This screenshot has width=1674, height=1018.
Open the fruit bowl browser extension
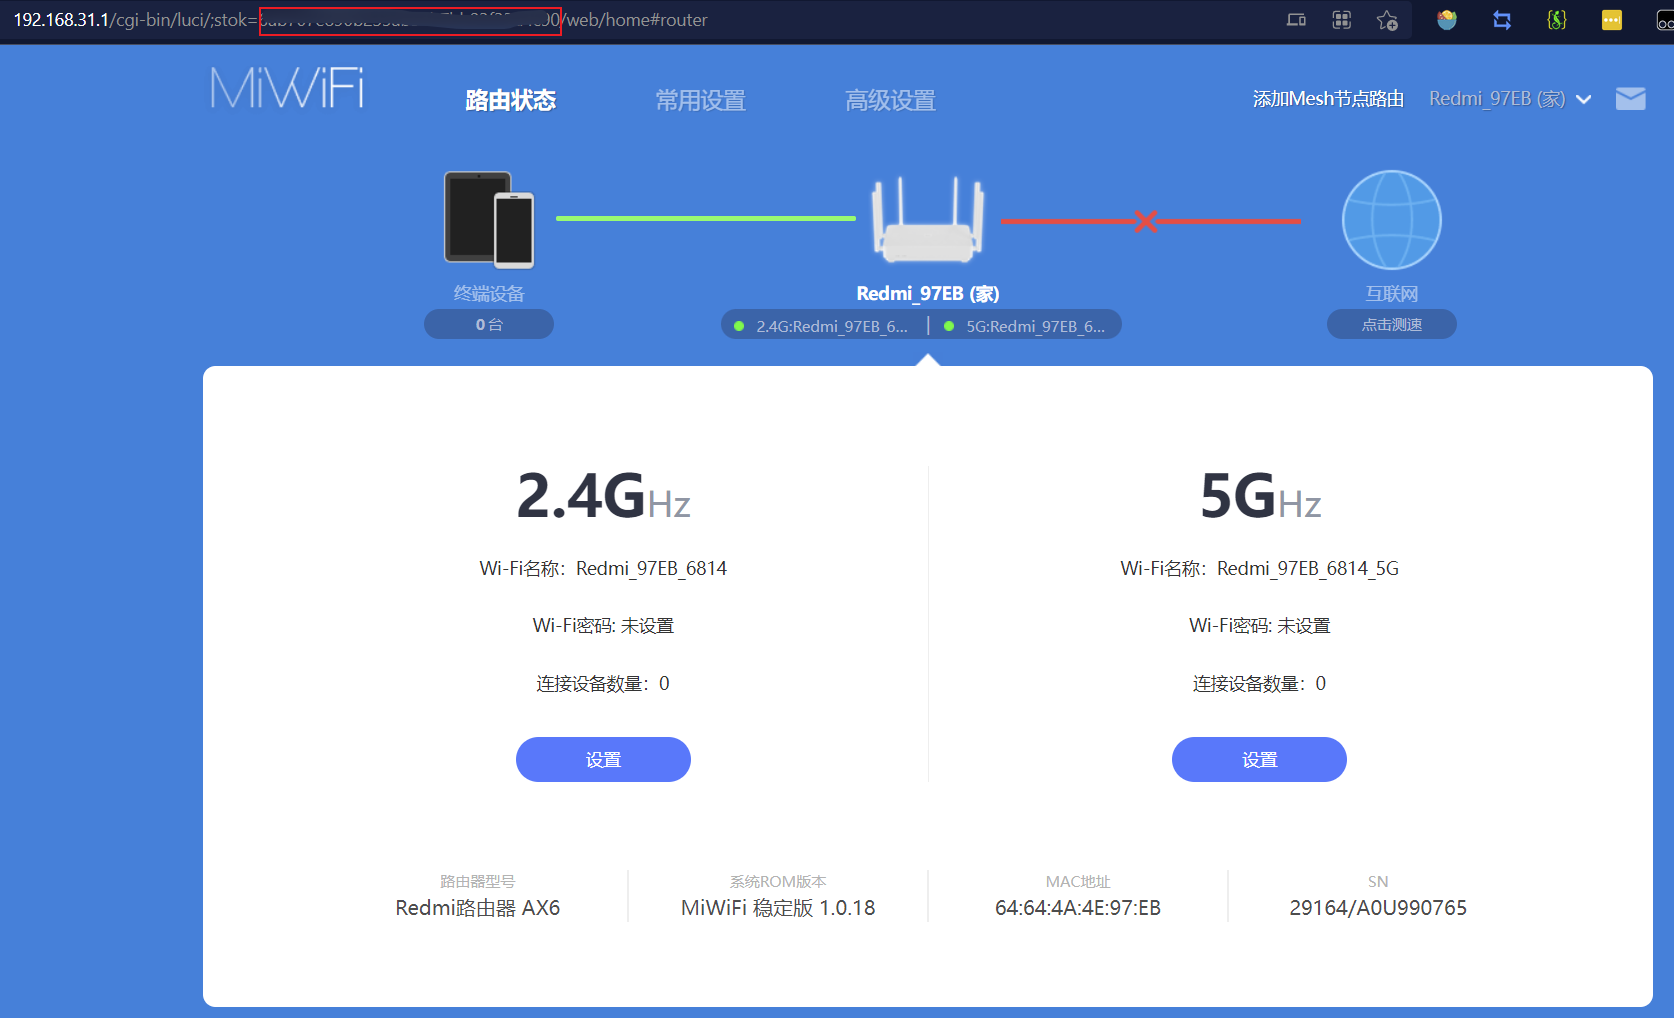1447,20
